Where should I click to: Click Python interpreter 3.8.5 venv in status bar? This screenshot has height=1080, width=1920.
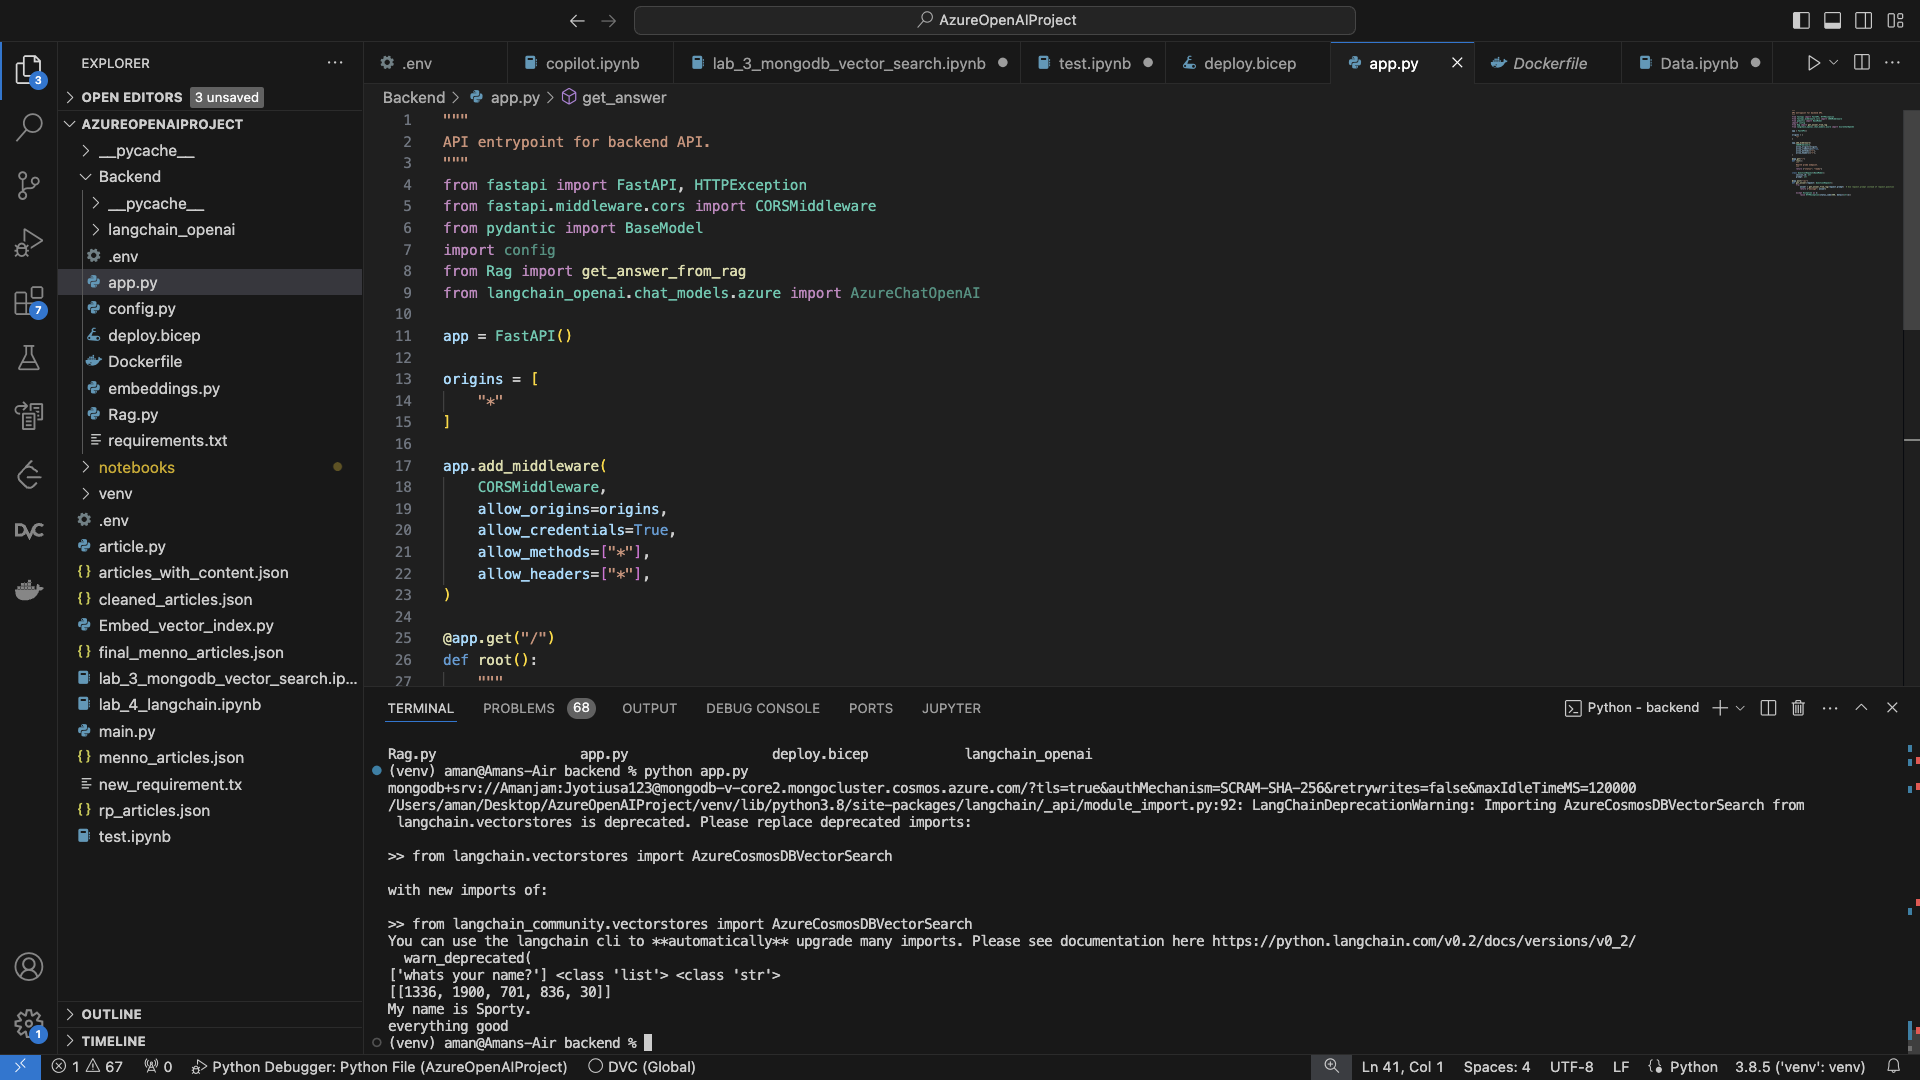[1799, 1067]
